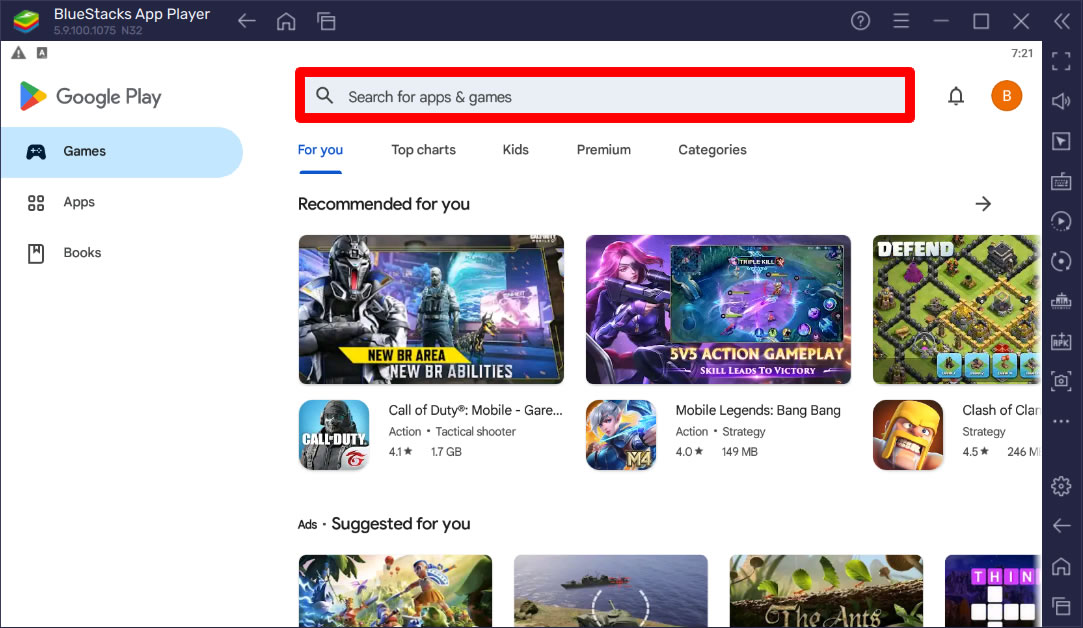Viewport: 1083px width, 628px height.
Task: Click the Call of Duty app icon
Action: click(x=334, y=435)
